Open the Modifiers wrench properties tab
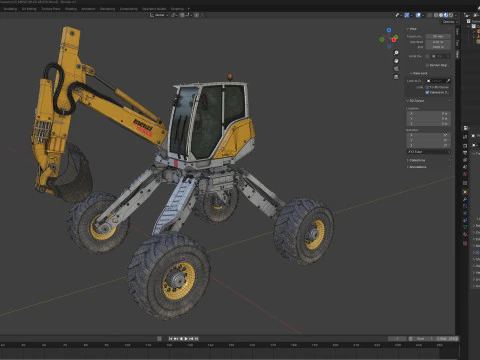Image resolution: width=480 pixels, height=360 pixels. coord(465,199)
